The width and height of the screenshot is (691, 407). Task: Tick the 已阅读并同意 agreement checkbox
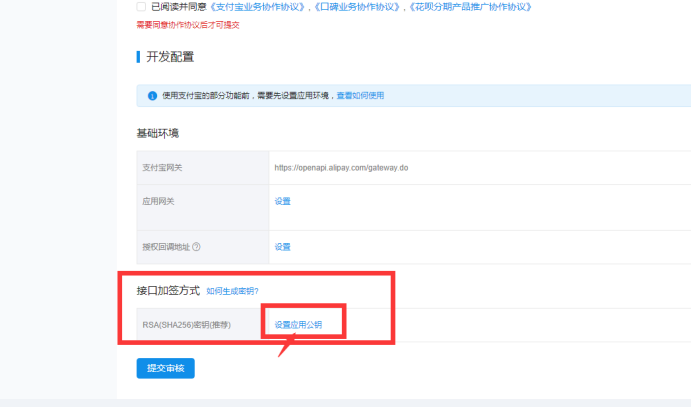tap(141, 7)
